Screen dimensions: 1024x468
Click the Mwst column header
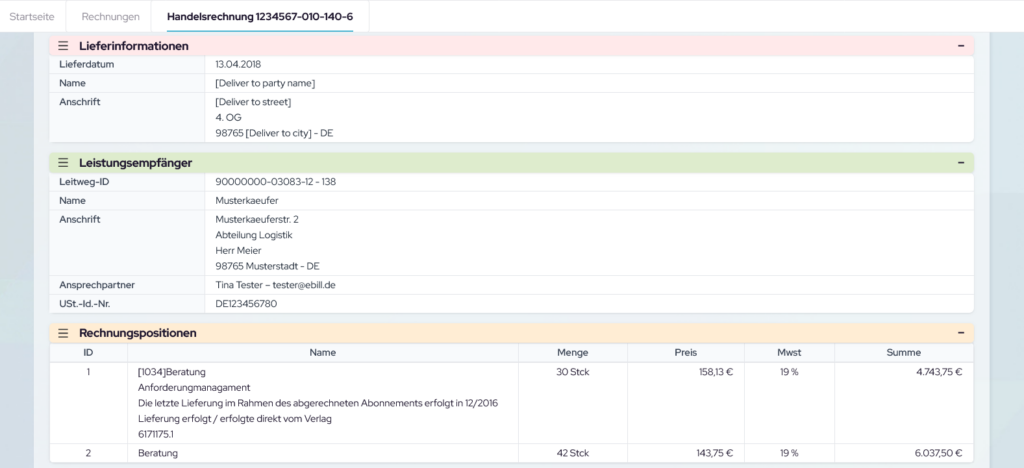[789, 352]
